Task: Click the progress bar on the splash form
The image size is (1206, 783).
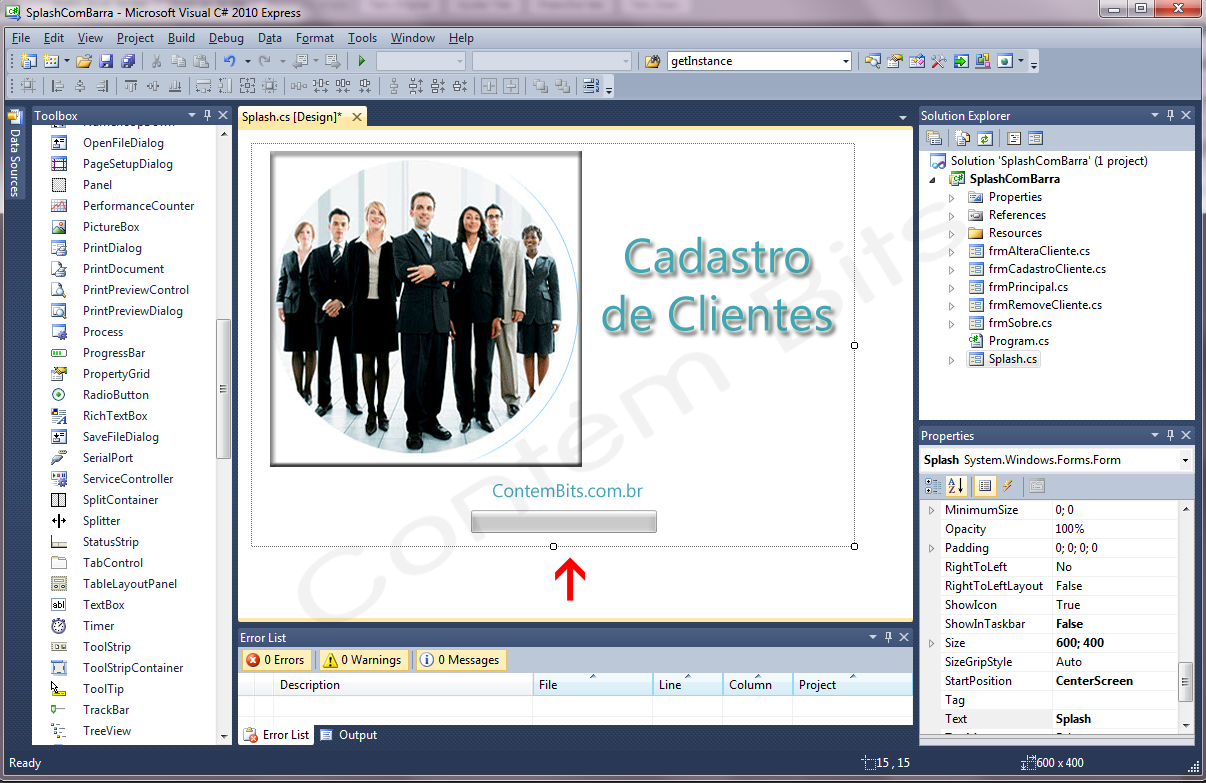Action: click(x=563, y=521)
